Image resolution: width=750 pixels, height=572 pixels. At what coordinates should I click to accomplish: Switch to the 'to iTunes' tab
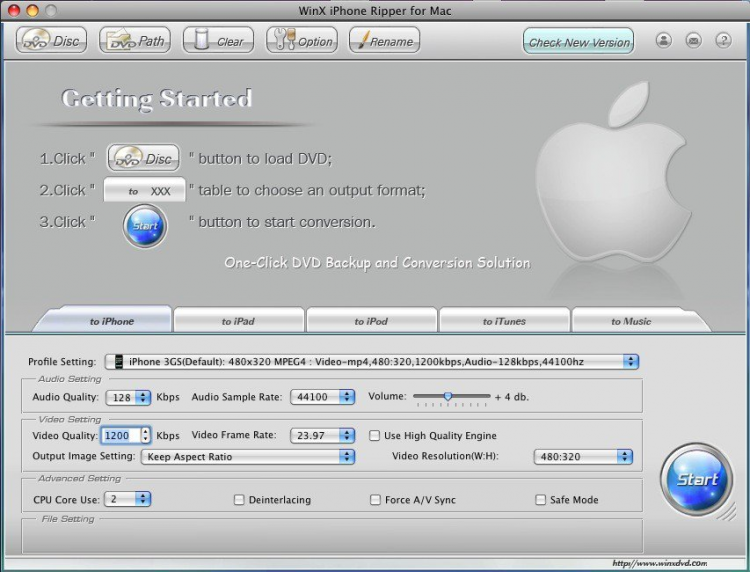504,321
